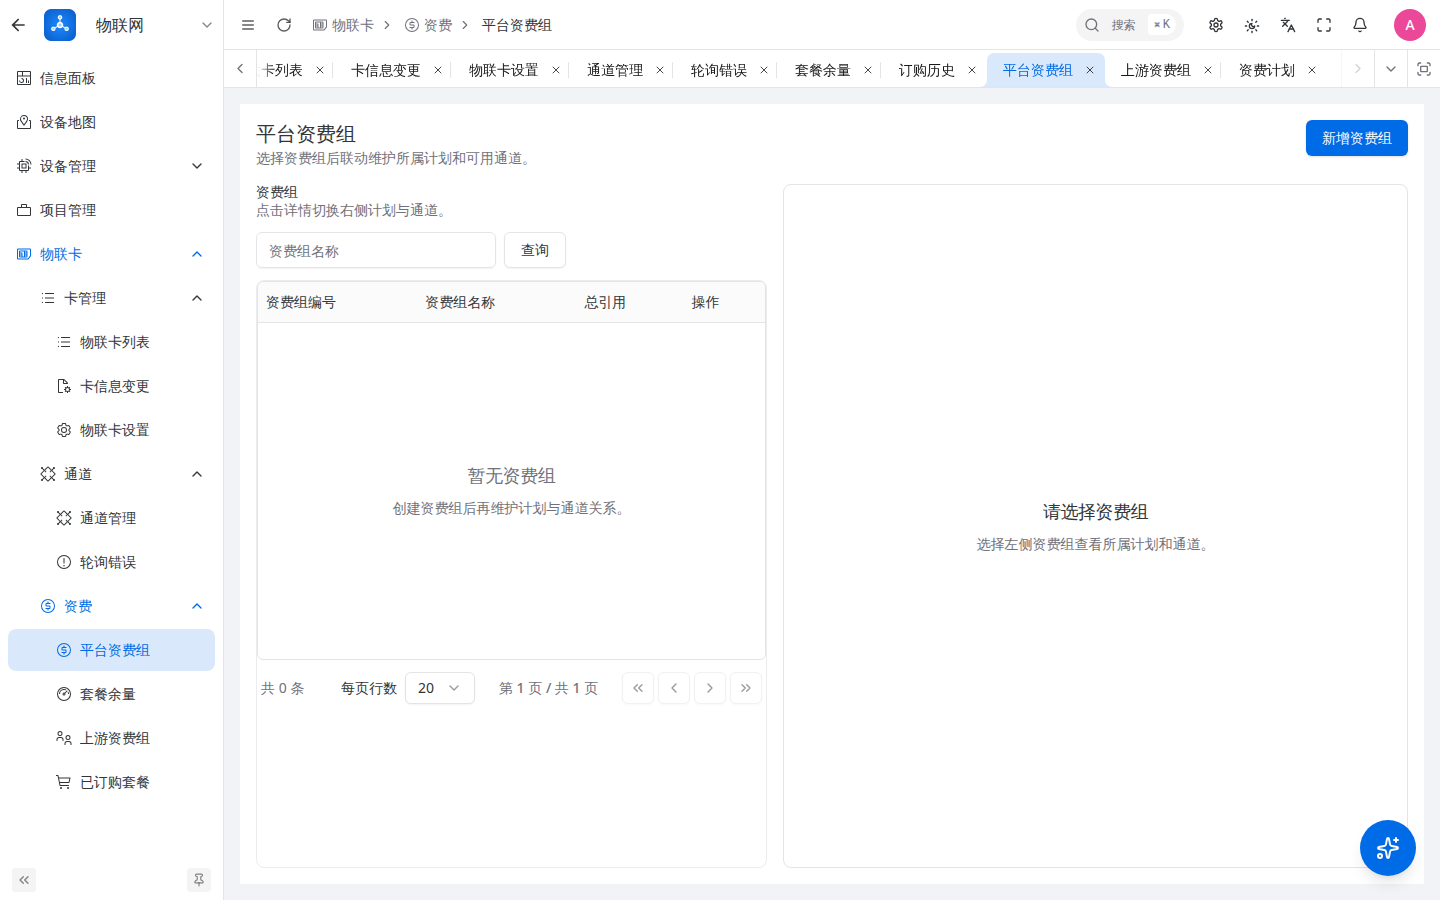Click the maximize content area icon
1440x900 pixels.
pyautogui.click(x=1424, y=69)
